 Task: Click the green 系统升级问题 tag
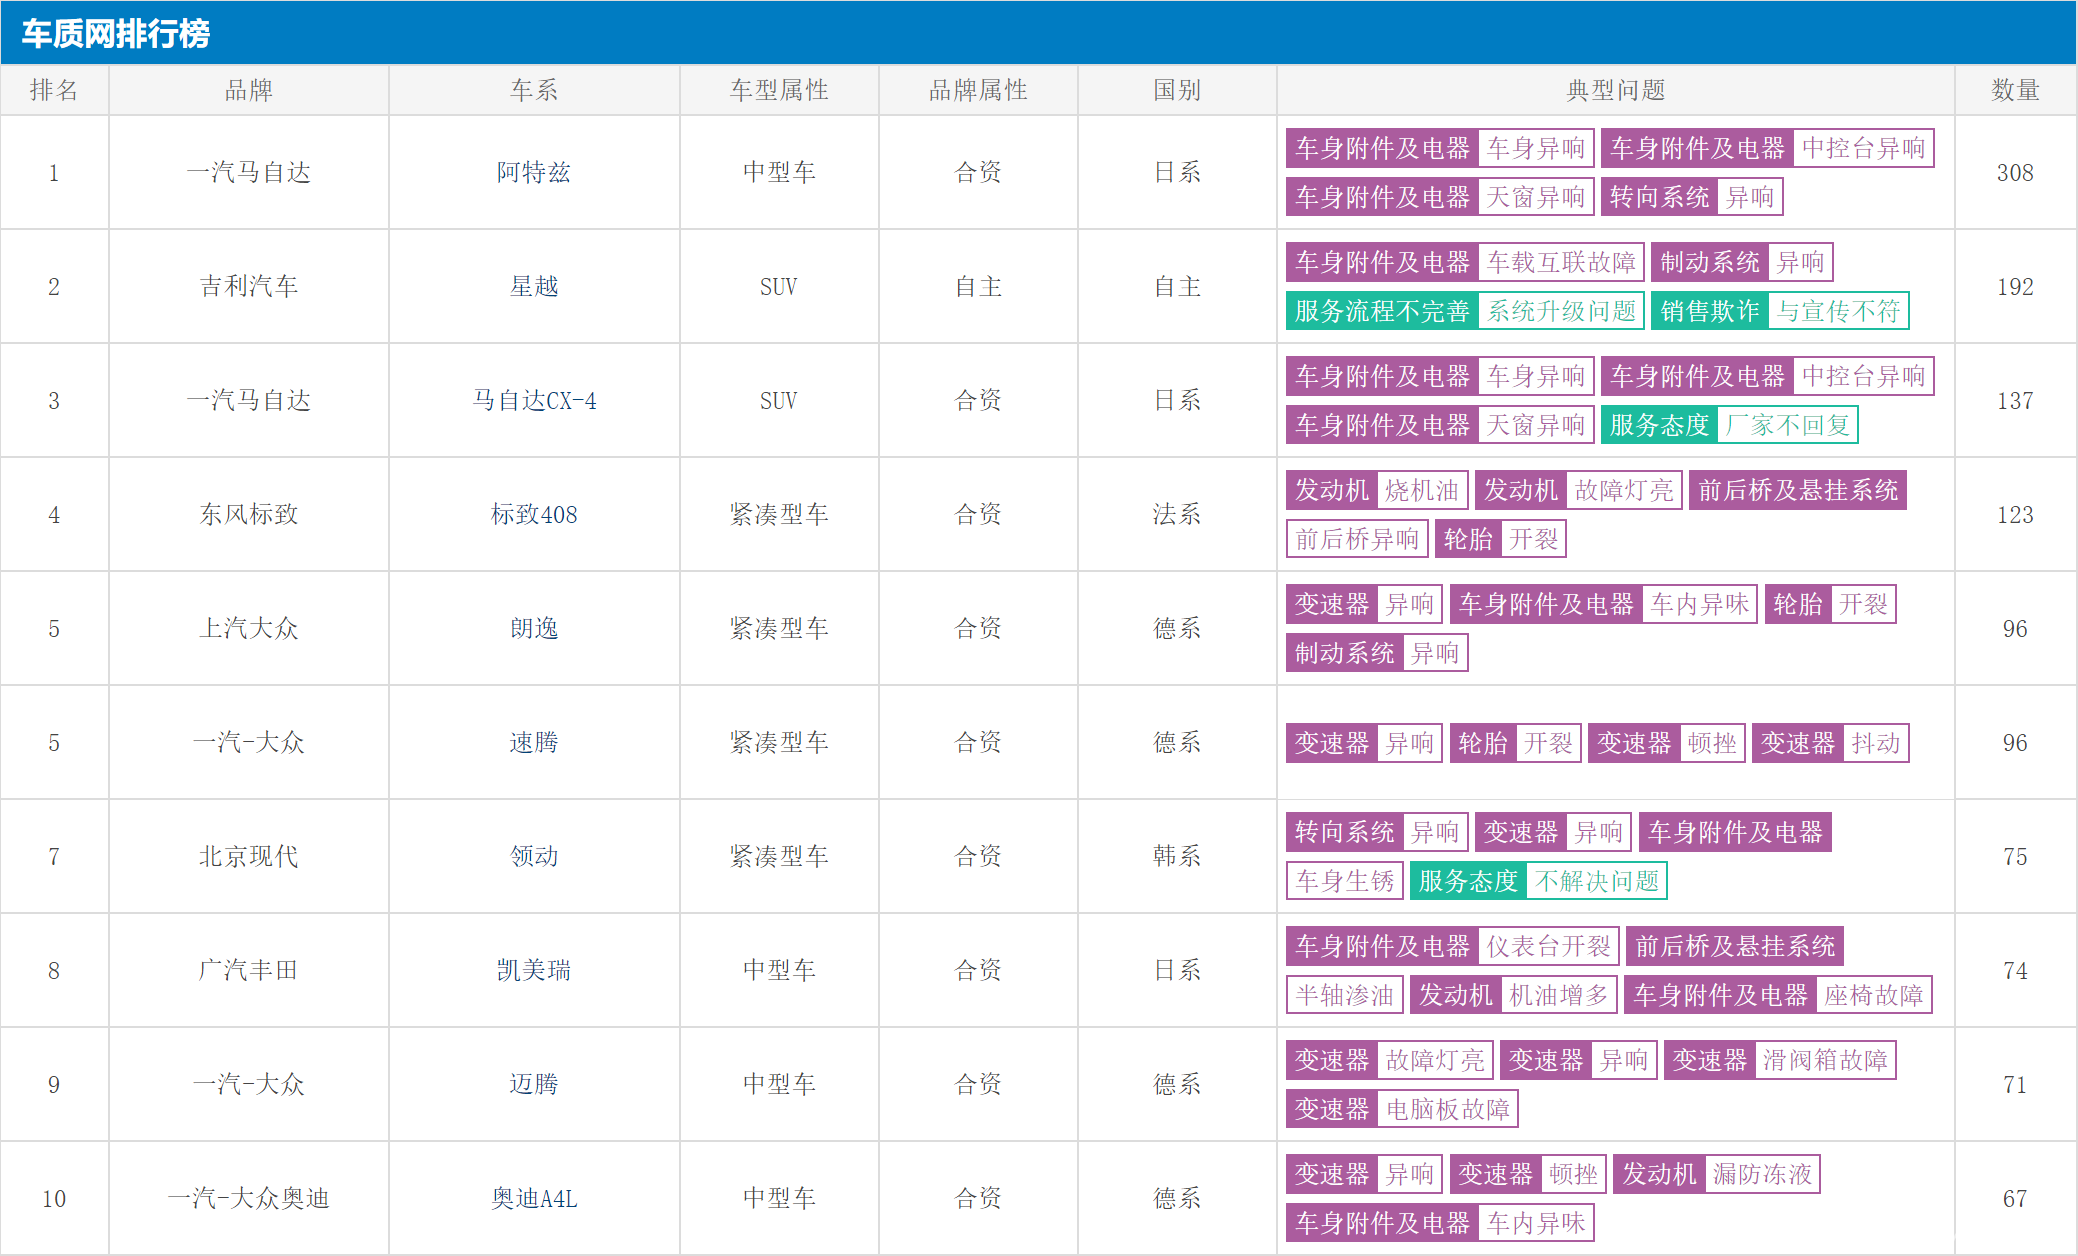pos(1560,311)
